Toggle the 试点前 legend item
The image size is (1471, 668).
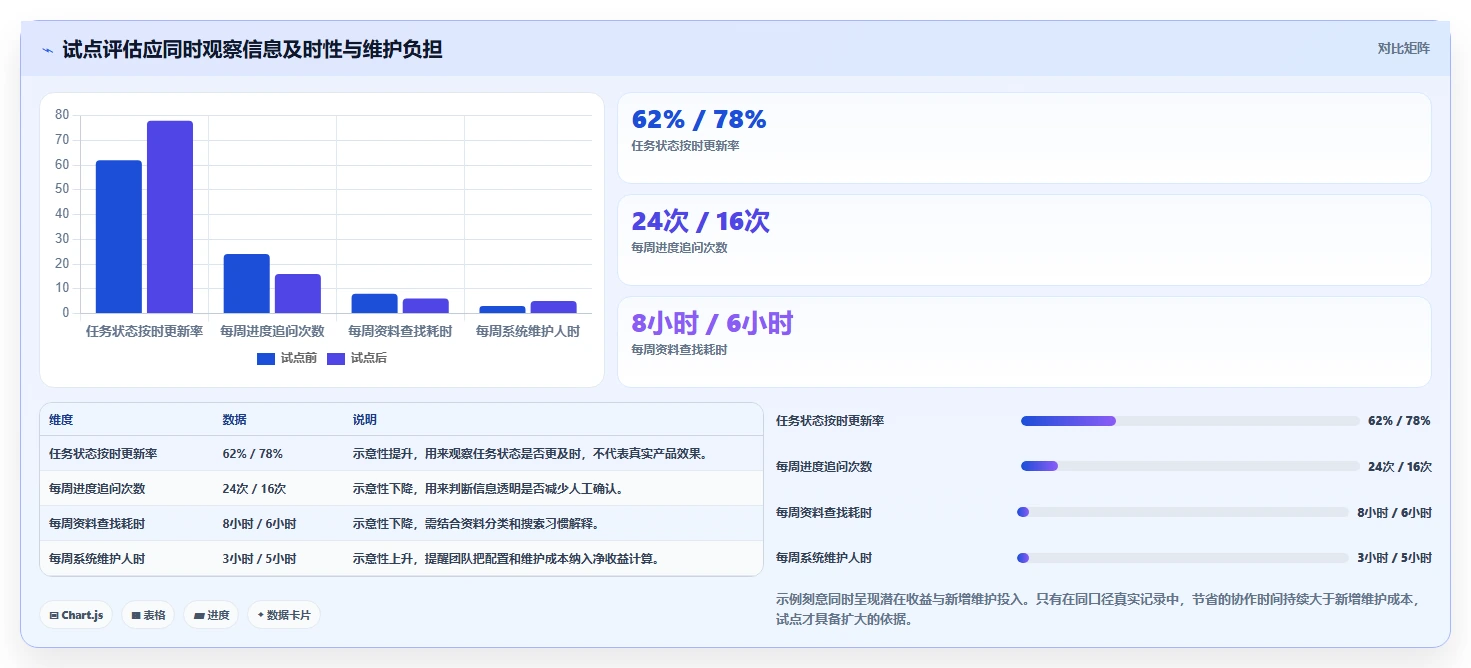(287, 358)
